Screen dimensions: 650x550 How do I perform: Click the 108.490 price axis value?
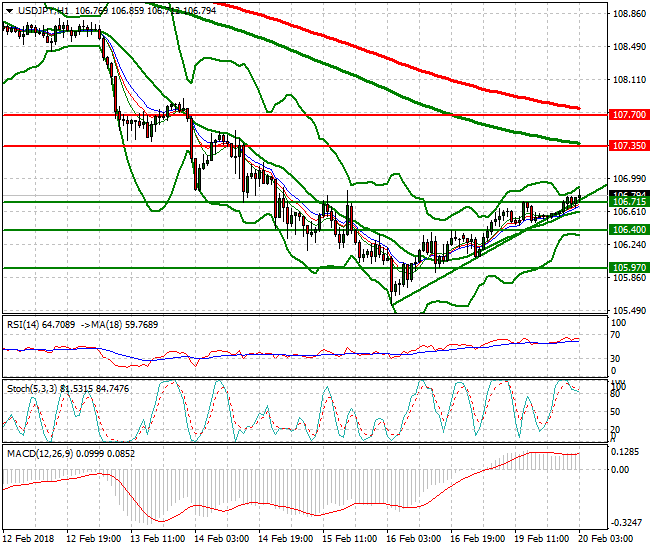pyautogui.click(x=629, y=47)
